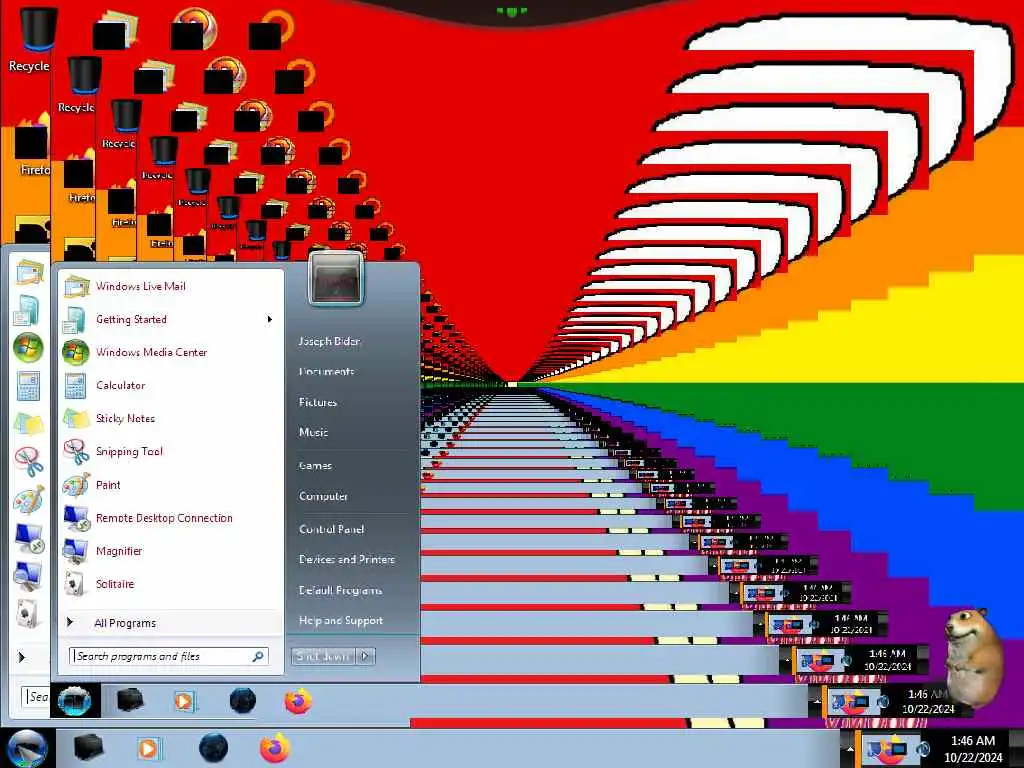Open Pictures from the Start menu
1024x768 pixels.
tap(318, 402)
